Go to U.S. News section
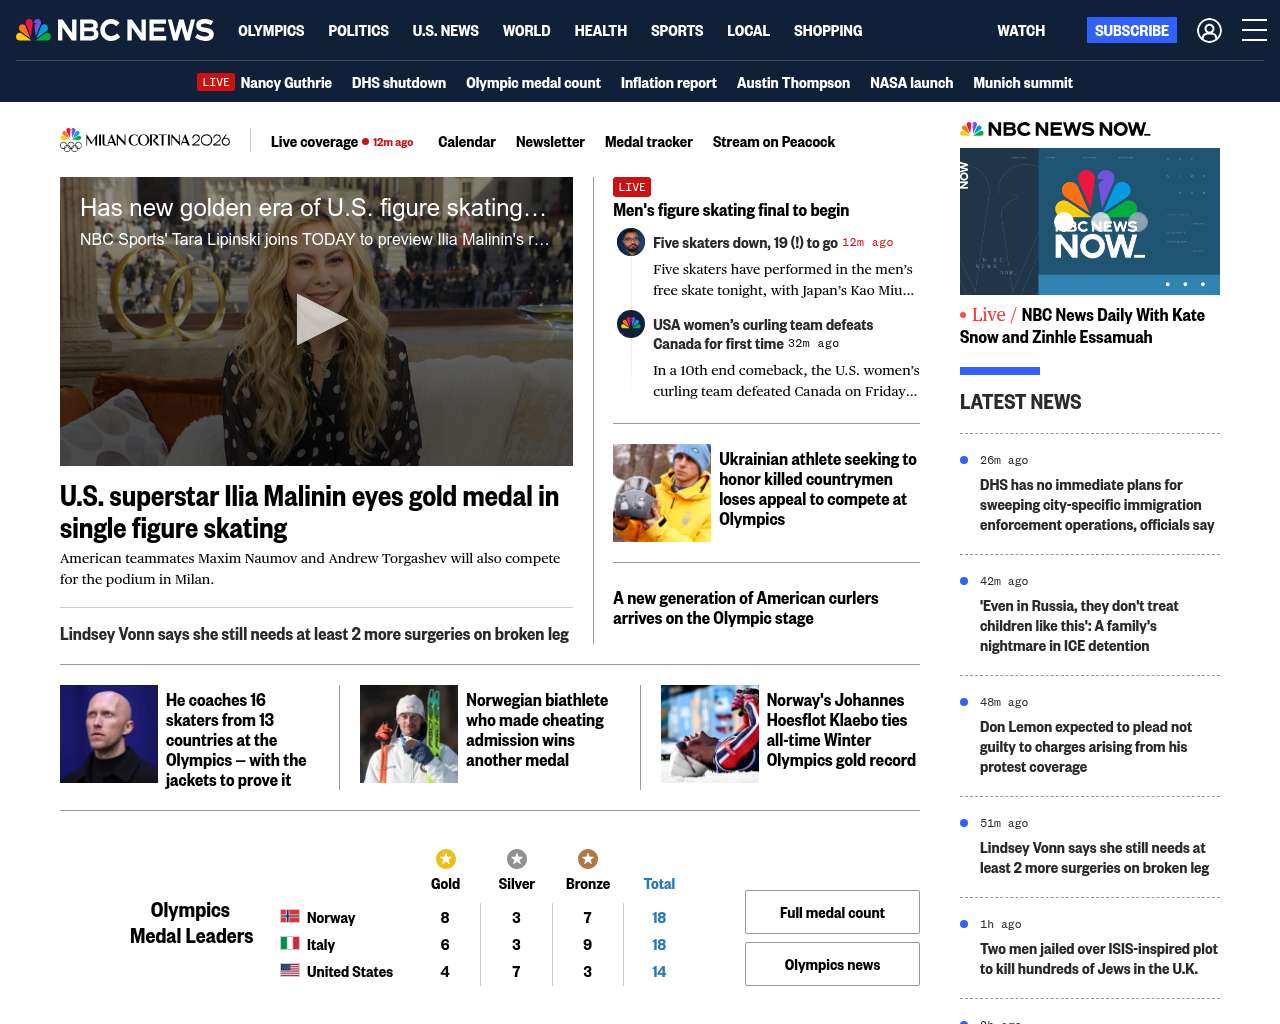 [x=446, y=31]
